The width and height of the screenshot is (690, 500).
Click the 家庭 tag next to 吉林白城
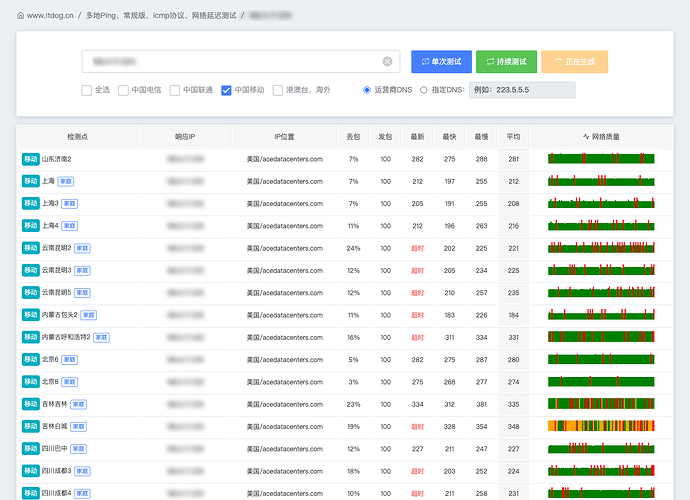(x=78, y=426)
